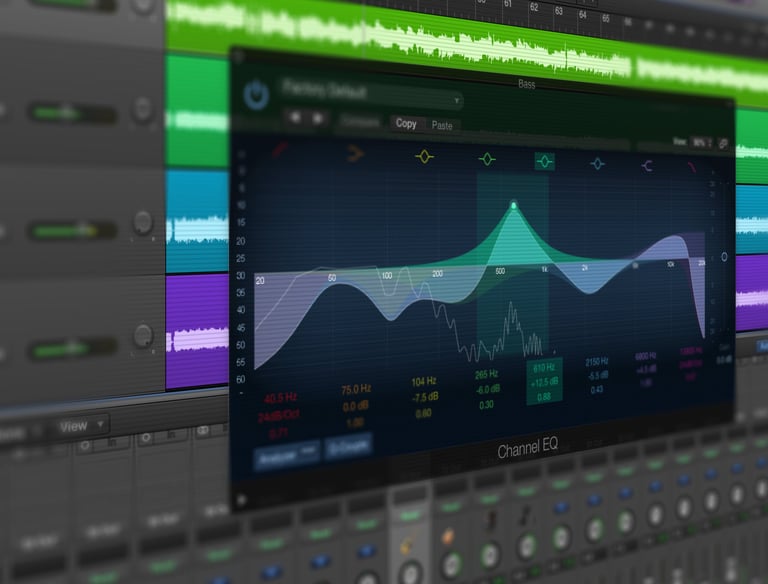The height and width of the screenshot is (584, 768).
Task: Open the Factory Default preset dropdown
Action: pos(372,93)
